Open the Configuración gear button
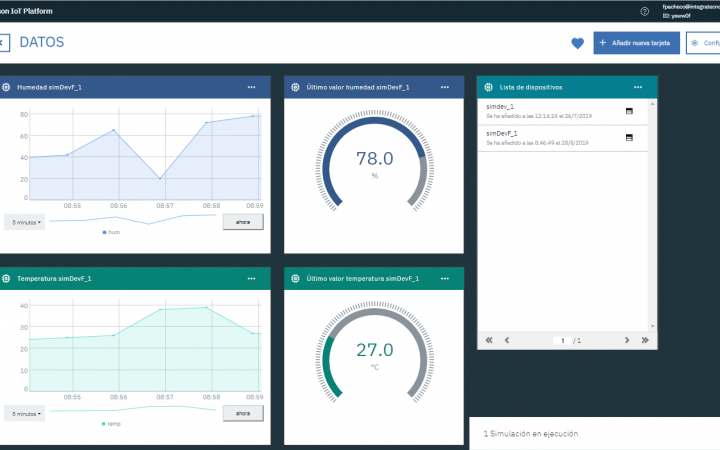The width and height of the screenshot is (720, 450). click(703, 43)
